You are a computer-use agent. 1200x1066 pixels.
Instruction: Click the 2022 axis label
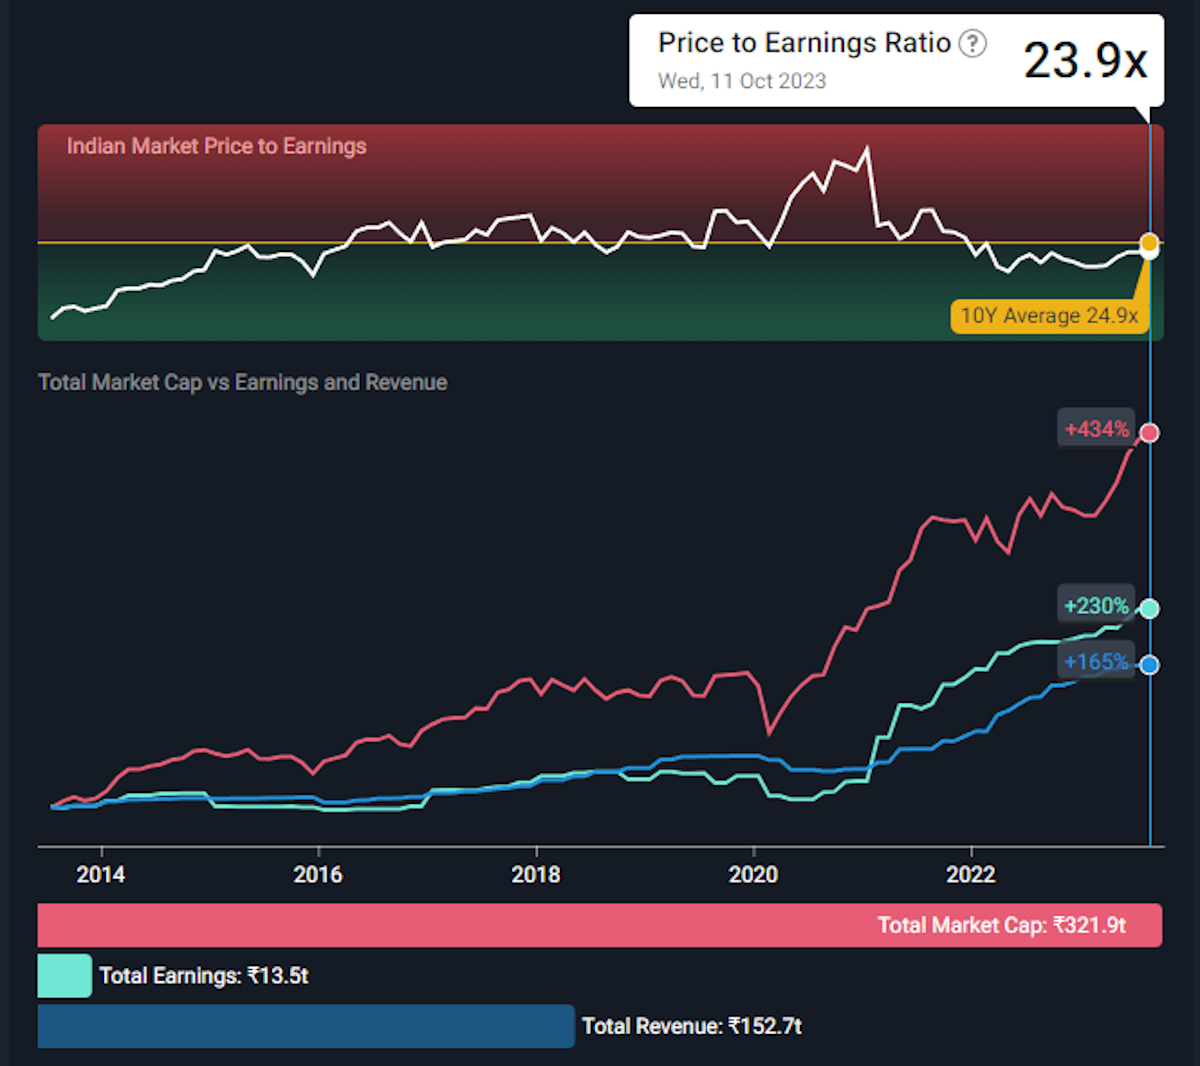tap(971, 875)
